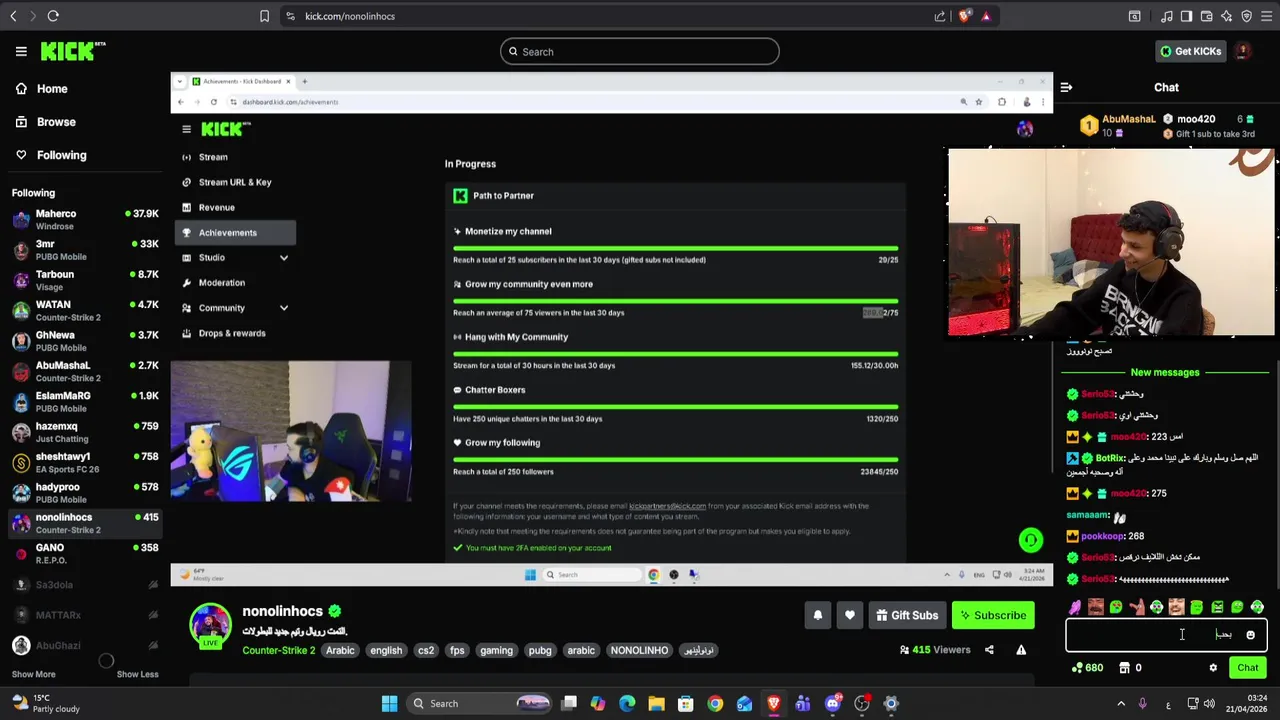Share page icon in the address bar
Screen dimensions: 1280x720
point(940,16)
